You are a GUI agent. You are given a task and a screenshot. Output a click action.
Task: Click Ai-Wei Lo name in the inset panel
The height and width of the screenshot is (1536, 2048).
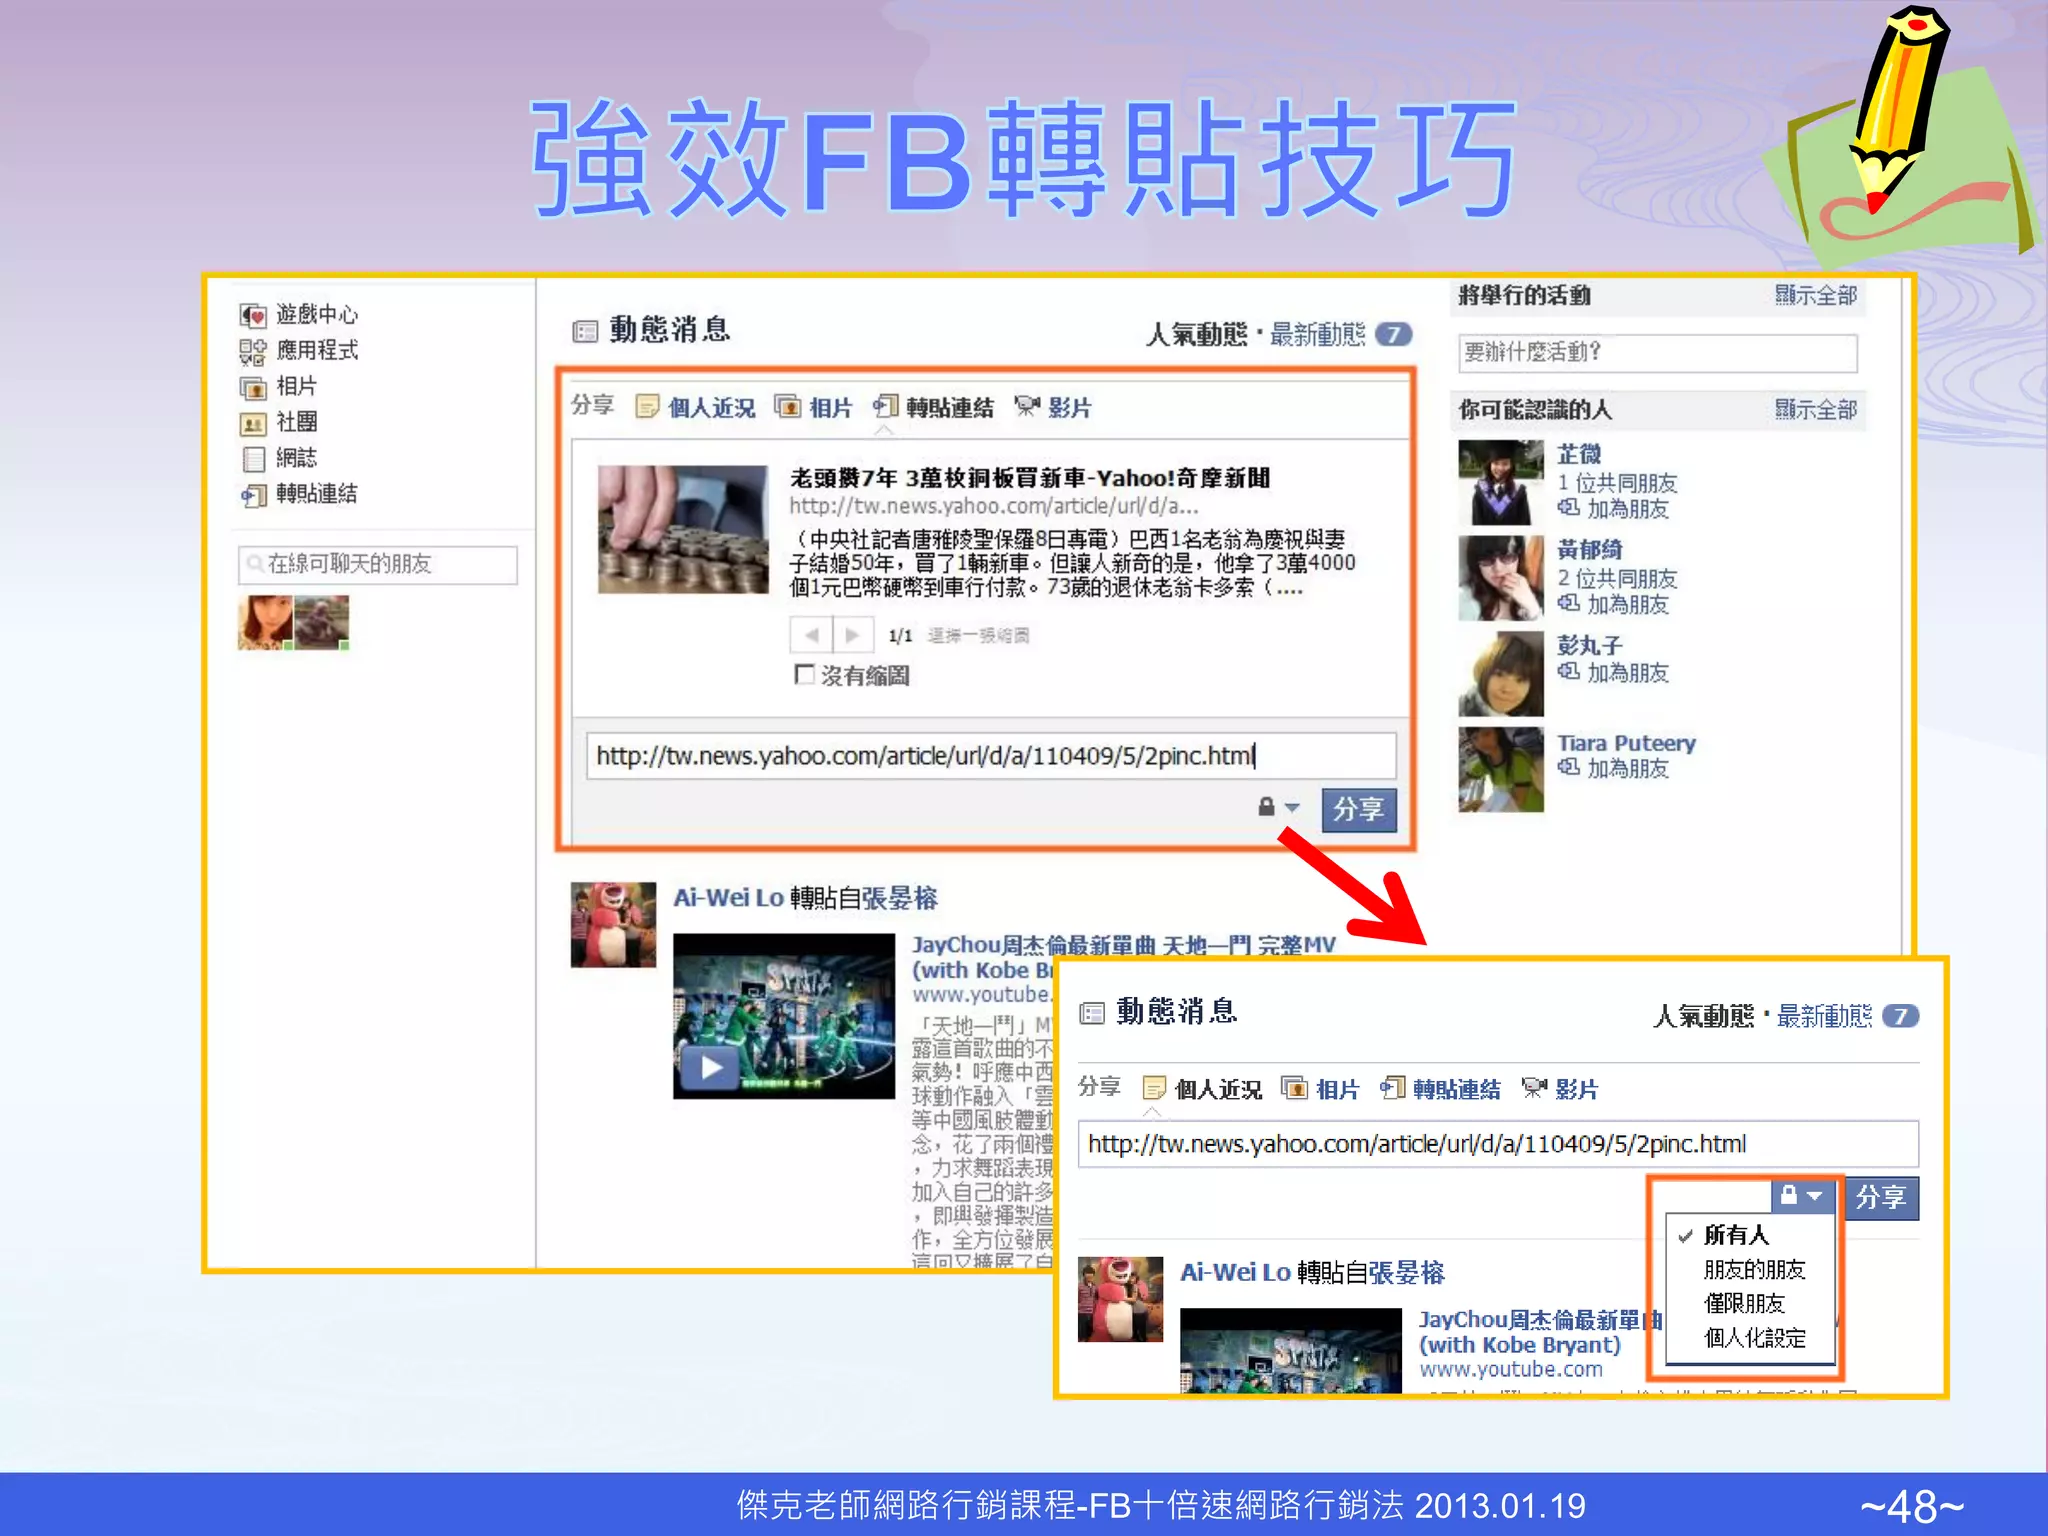(1235, 1272)
